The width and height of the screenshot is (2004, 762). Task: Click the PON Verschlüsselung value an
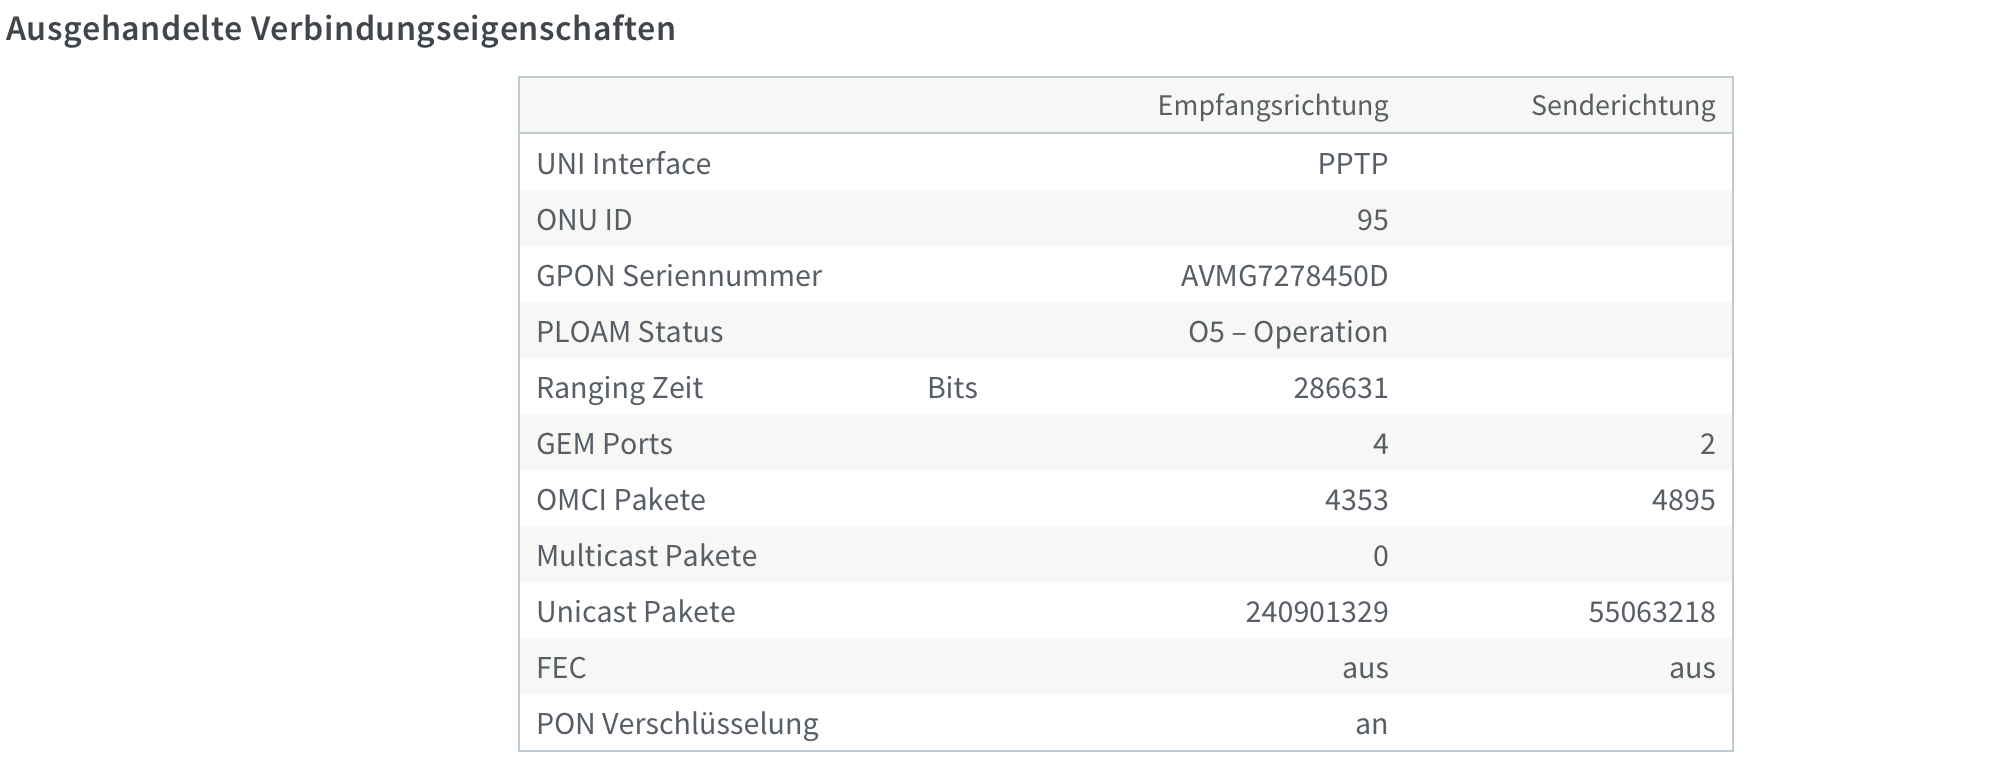1371,723
